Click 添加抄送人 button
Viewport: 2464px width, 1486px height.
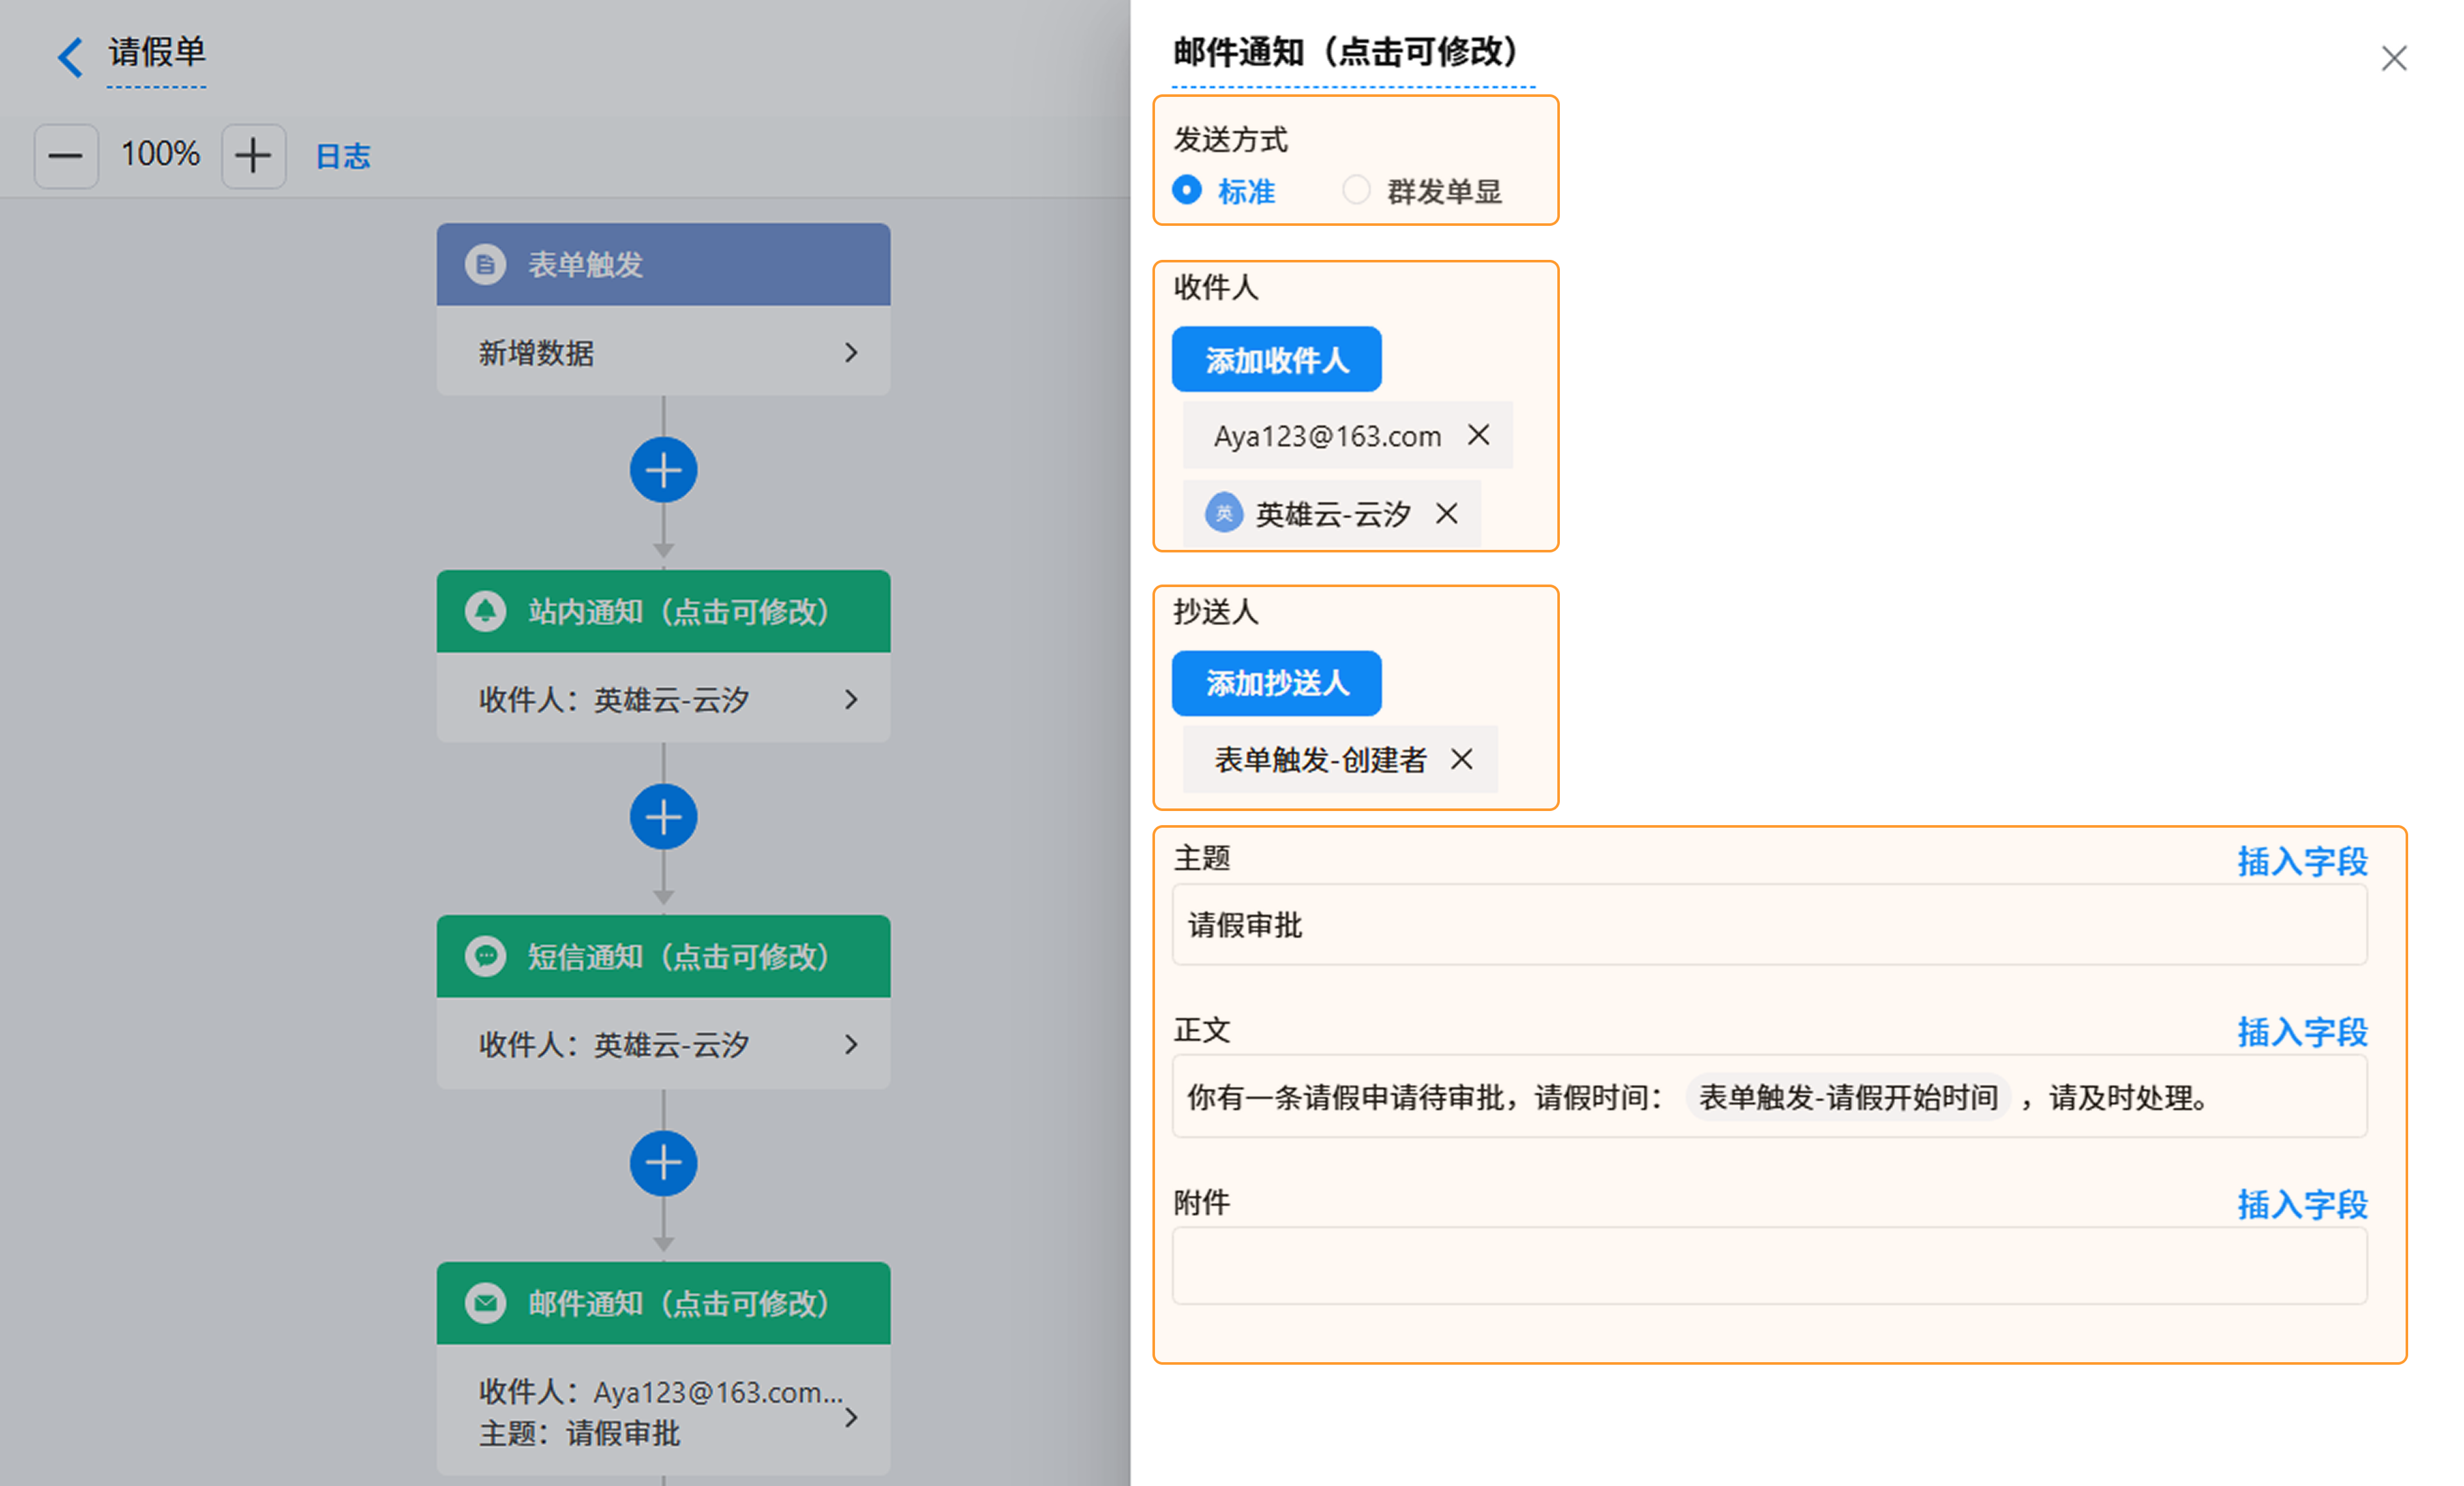[1276, 683]
